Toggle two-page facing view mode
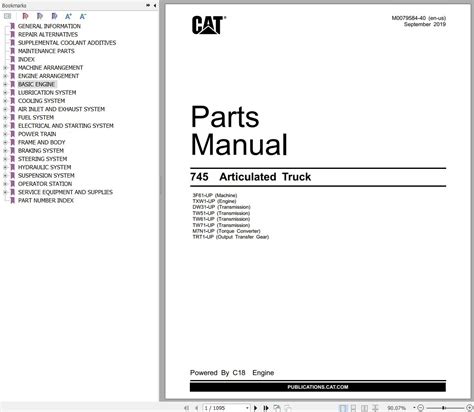This screenshot has height=412, width=474. pyautogui.click(x=365, y=408)
